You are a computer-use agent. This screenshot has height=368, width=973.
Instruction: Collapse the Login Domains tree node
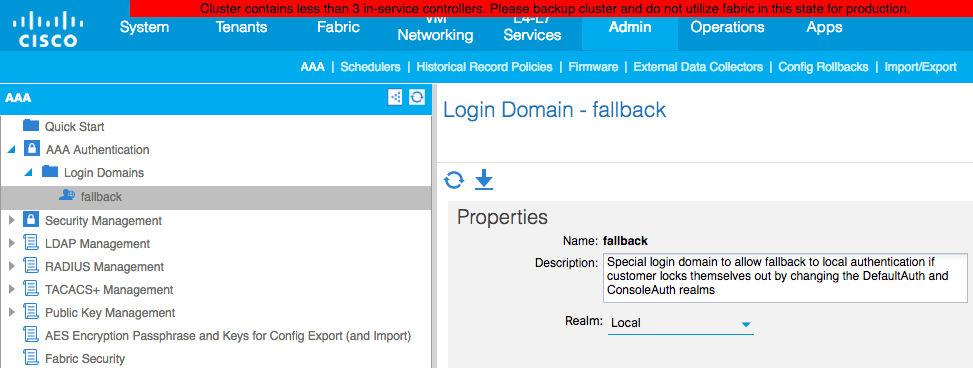29,173
